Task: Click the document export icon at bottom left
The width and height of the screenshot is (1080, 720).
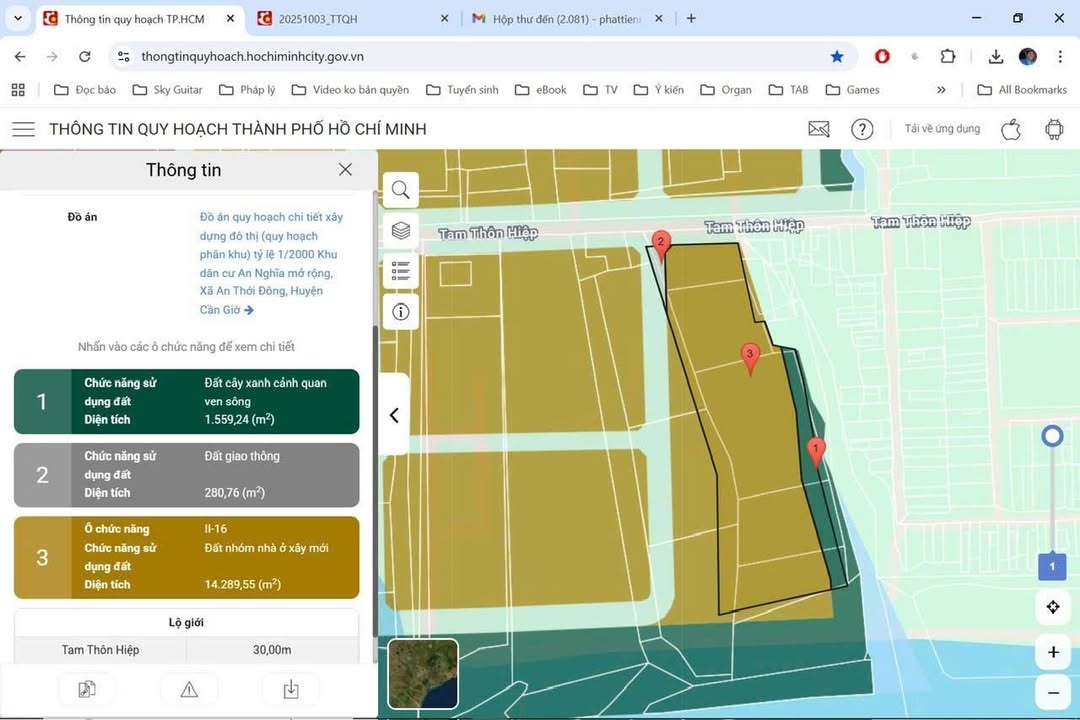Action: (87, 688)
